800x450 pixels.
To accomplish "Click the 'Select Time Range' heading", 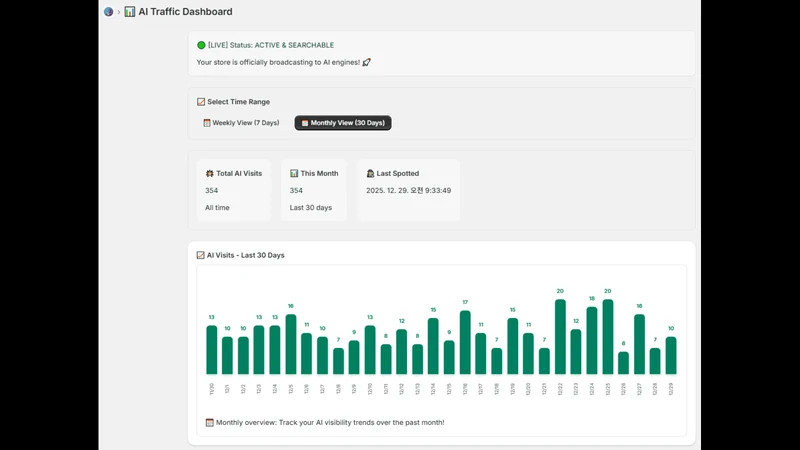I will 238,102.
